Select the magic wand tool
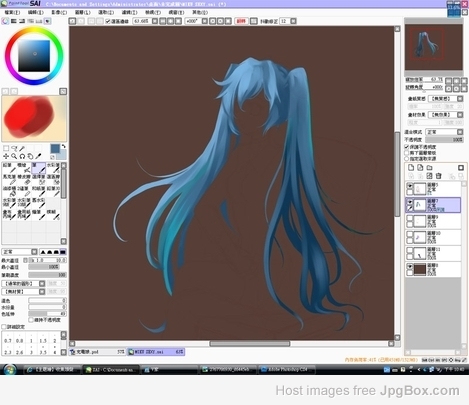The image size is (469, 405). point(22,148)
